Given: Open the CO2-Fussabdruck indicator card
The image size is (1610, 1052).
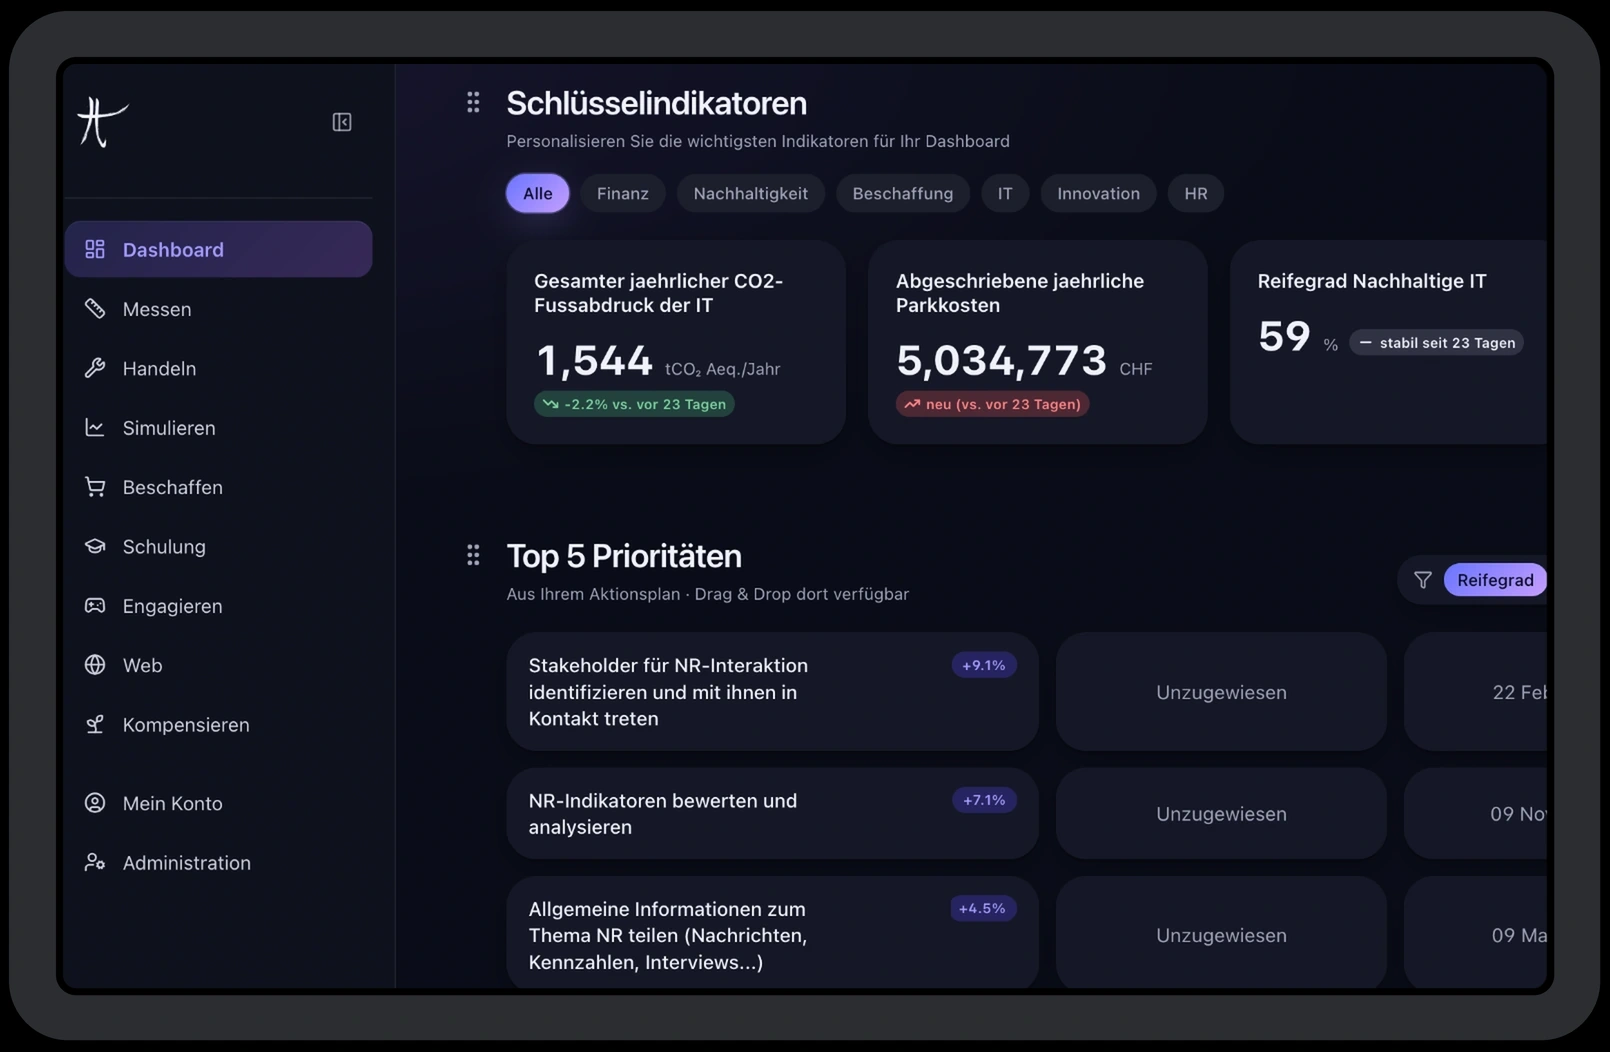Looking at the screenshot, I should click(676, 342).
